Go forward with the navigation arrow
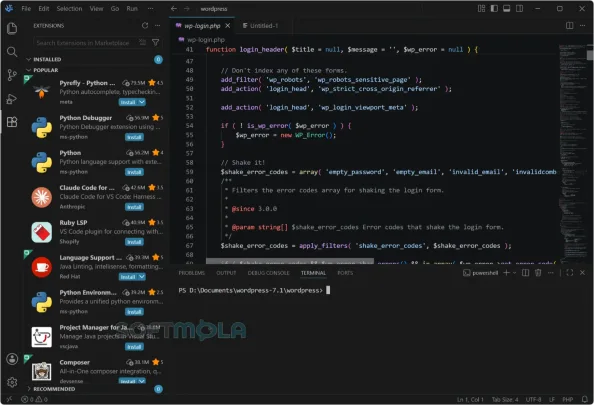Viewport: 594px width, 405px height. point(186,8)
